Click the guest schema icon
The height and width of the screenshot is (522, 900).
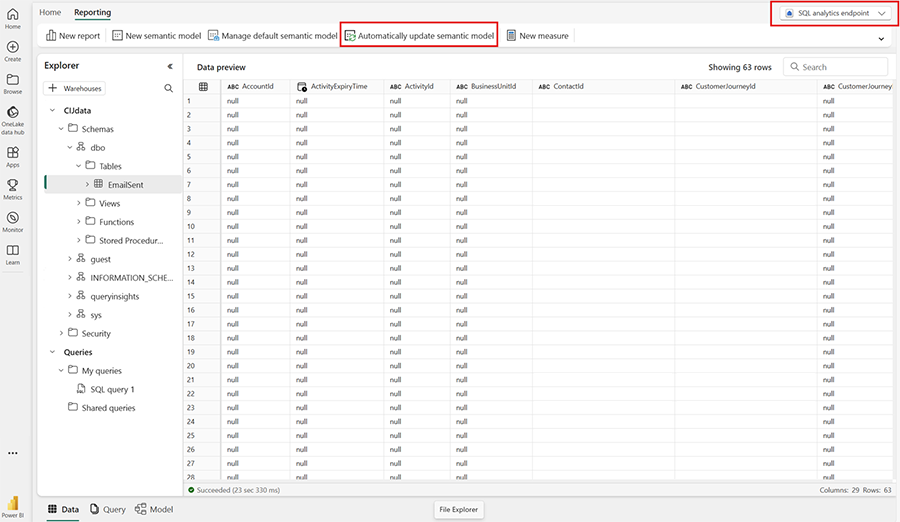(81, 259)
